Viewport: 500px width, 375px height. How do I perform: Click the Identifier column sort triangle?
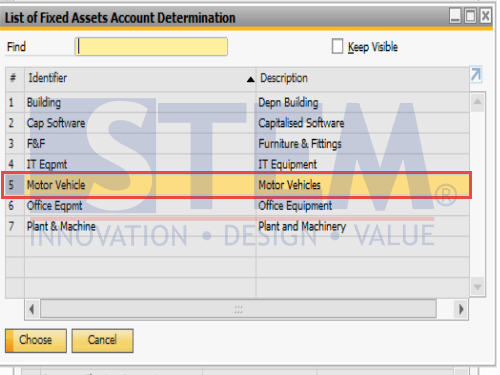(250, 79)
